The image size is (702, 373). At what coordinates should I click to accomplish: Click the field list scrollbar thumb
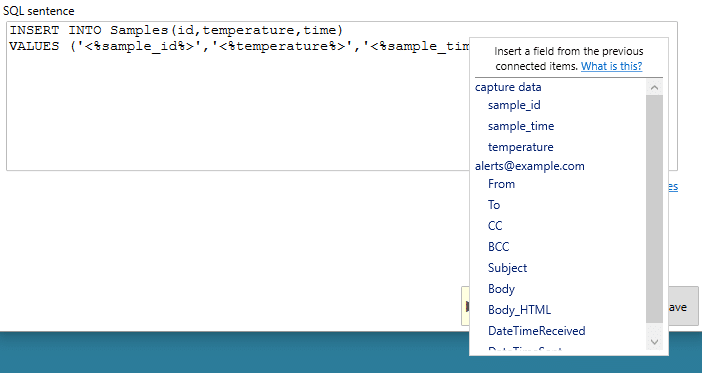point(654,209)
